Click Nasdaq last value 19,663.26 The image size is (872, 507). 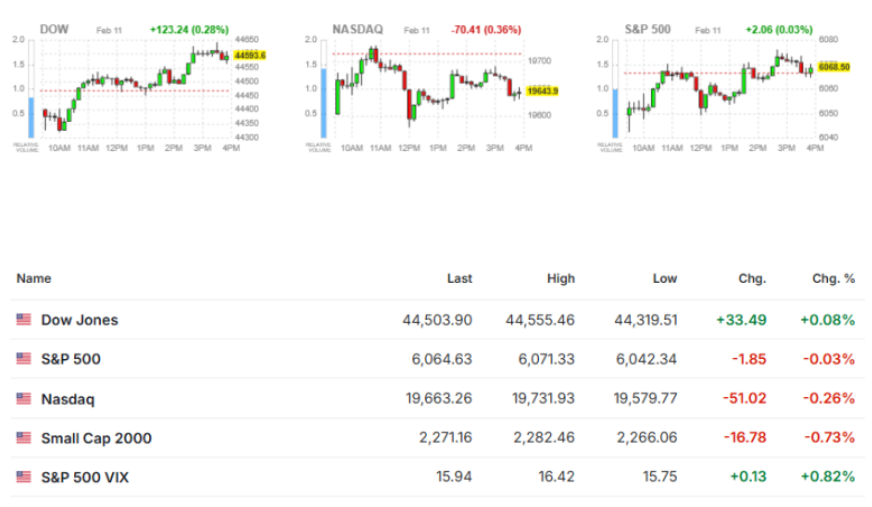(439, 399)
